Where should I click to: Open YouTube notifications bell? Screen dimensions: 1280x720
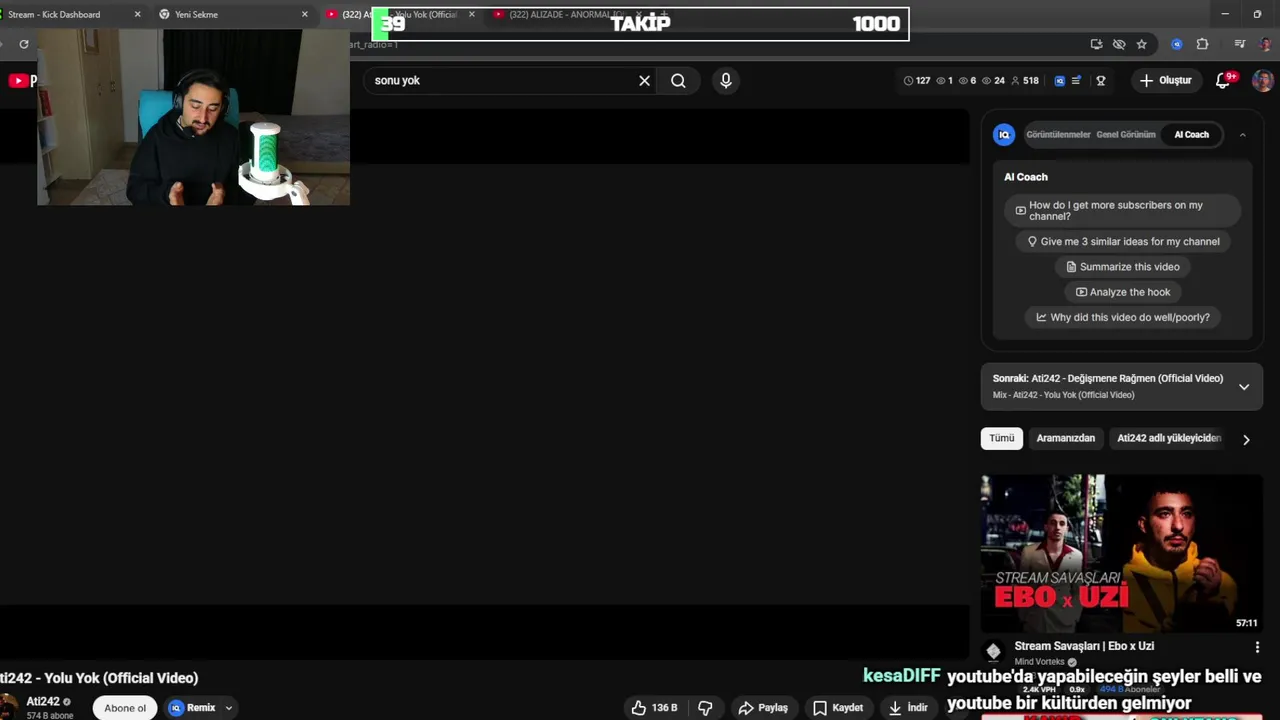pos(1223,81)
